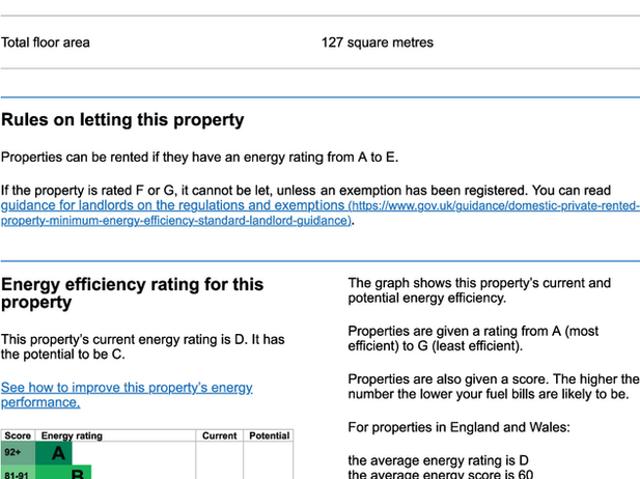640x479 pixels.
Task: Click the 'average energy rating is D' line
Action: pos(438,460)
